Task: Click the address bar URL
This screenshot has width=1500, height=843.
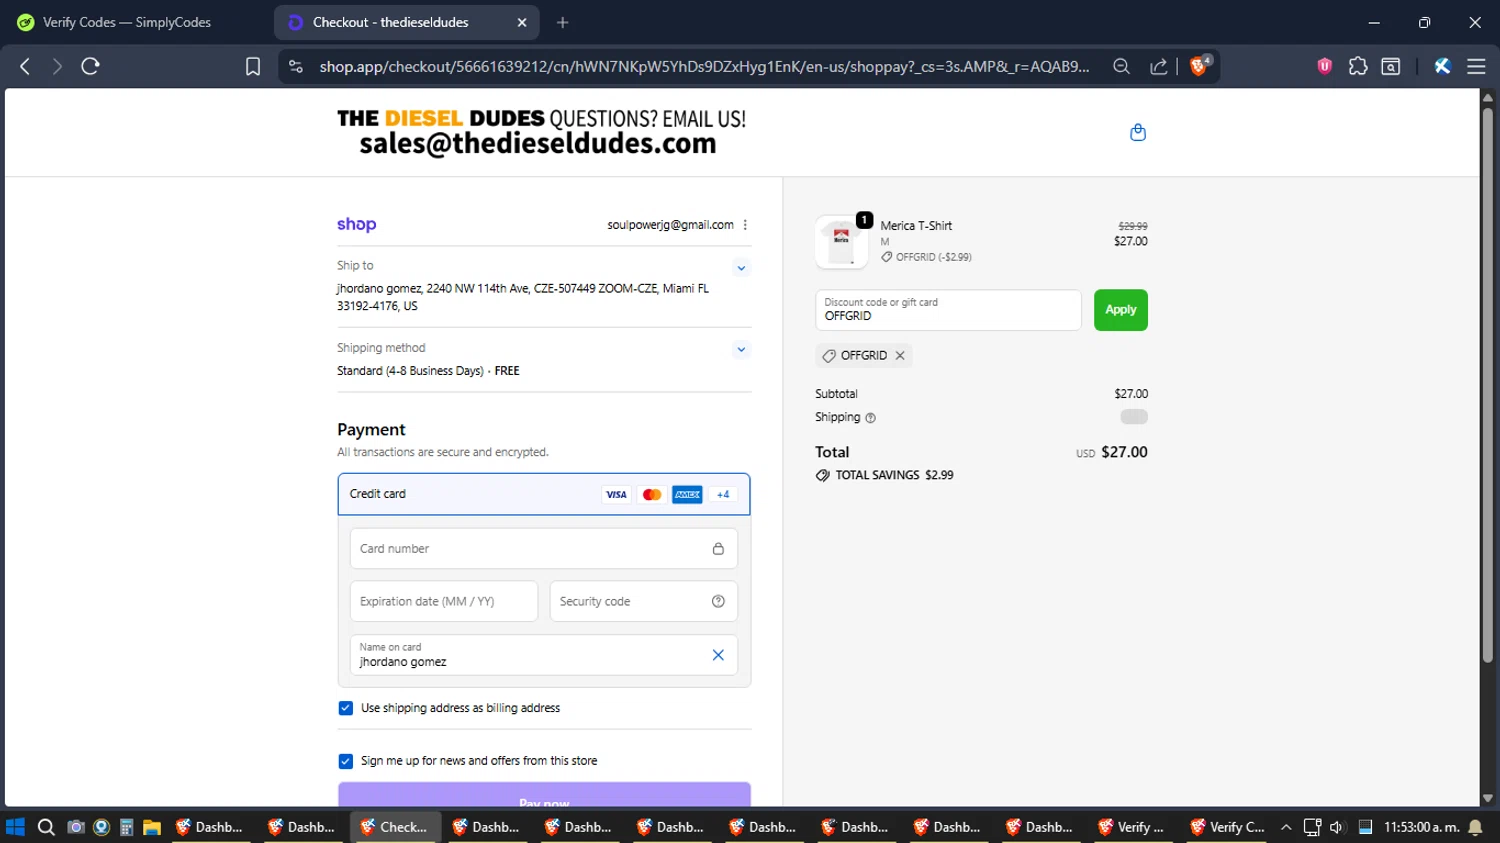Action: (704, 66)
